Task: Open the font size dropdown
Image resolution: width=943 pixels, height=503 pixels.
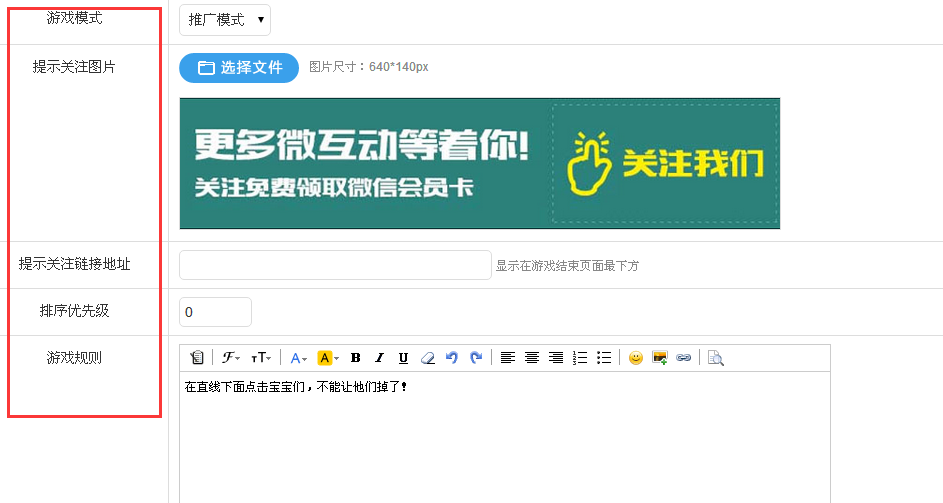Action: [x=261, y=358]
